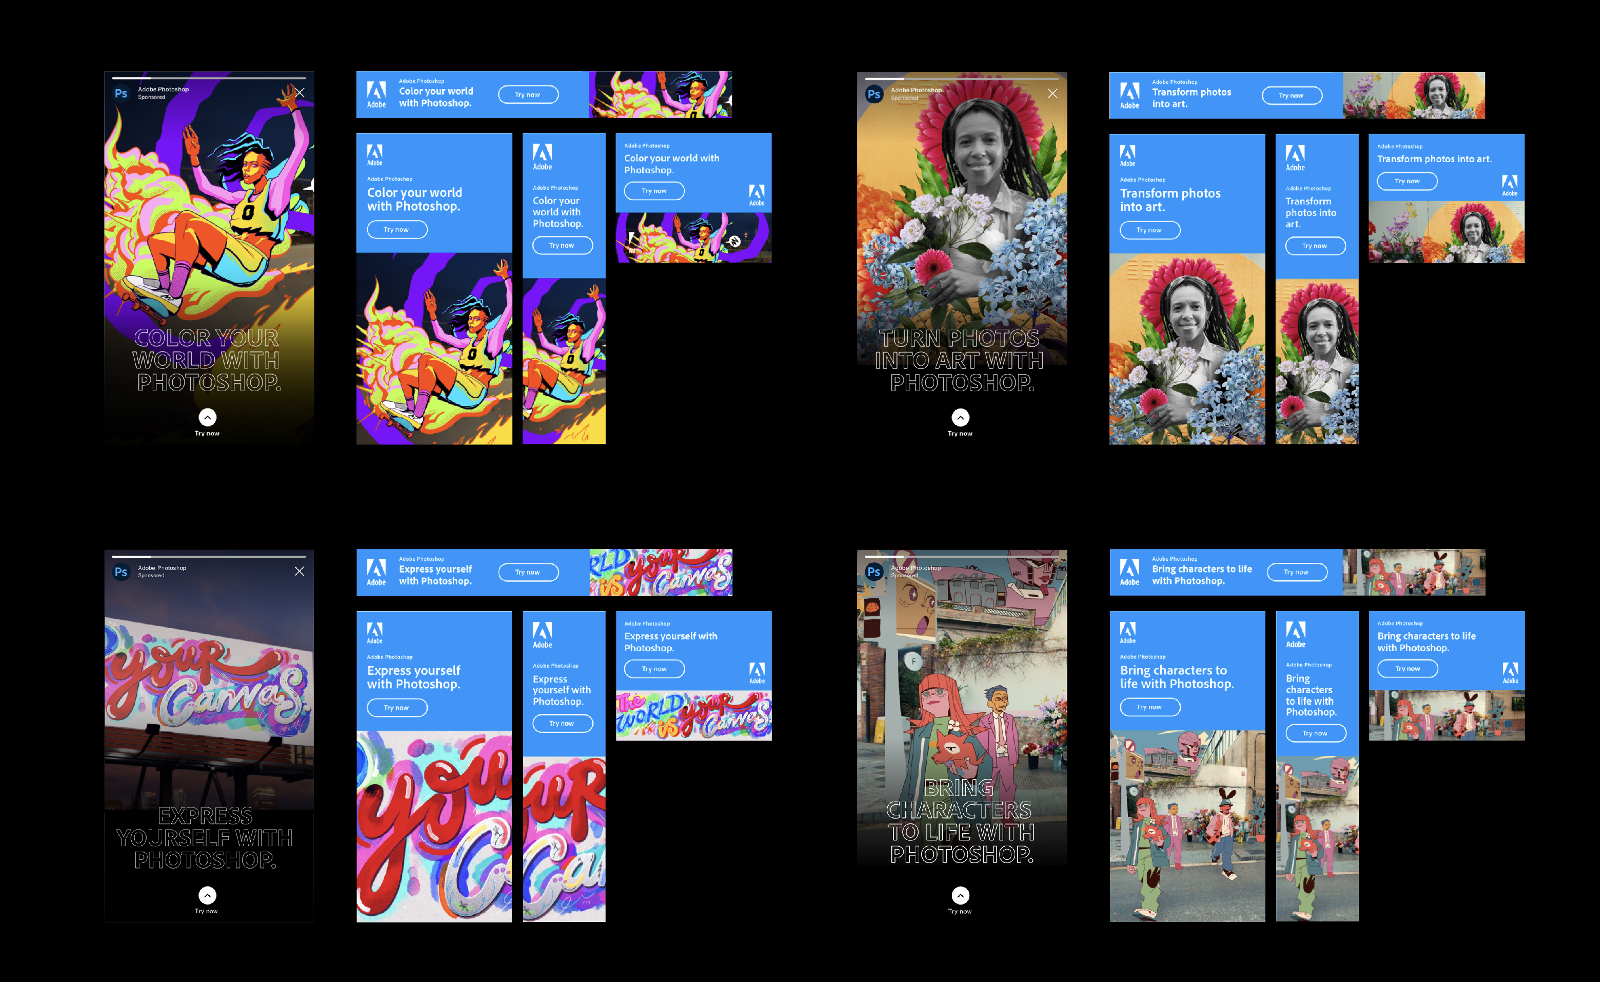Click the 'your' lettering art in the 'Express yourself' large portrait ad
This screenshot has width=1600, height=982.
pos(434,826)
